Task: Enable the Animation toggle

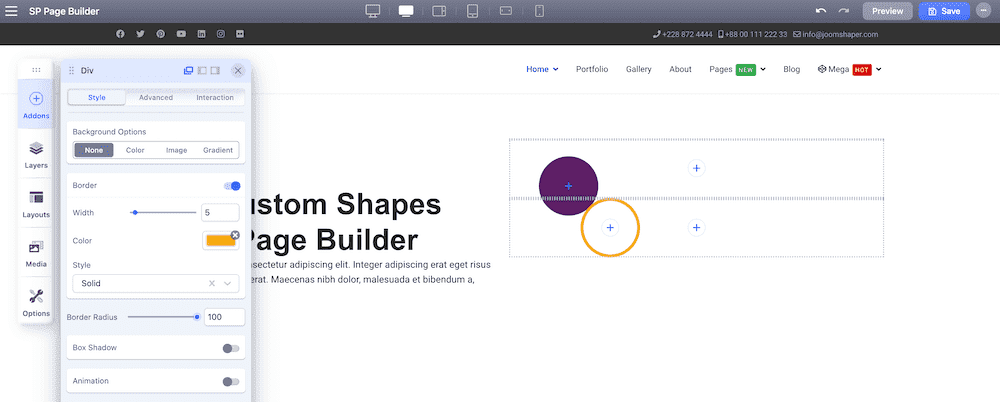Action: pos(231,382)
